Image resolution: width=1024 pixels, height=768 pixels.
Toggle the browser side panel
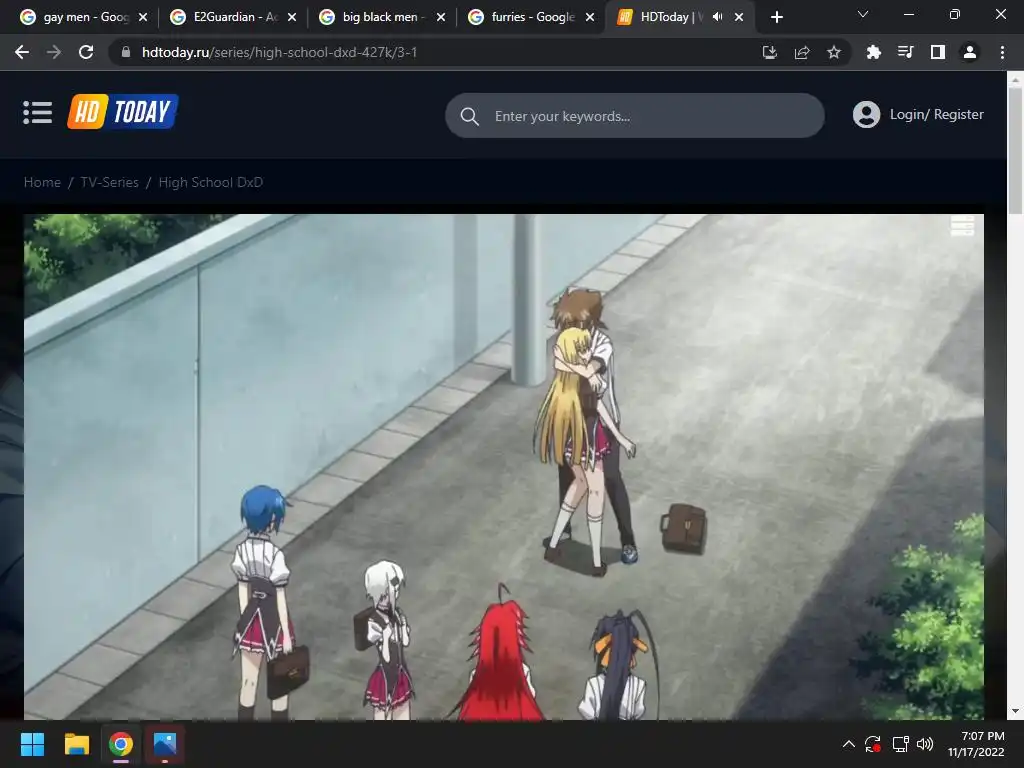click(x=938, y=52)
